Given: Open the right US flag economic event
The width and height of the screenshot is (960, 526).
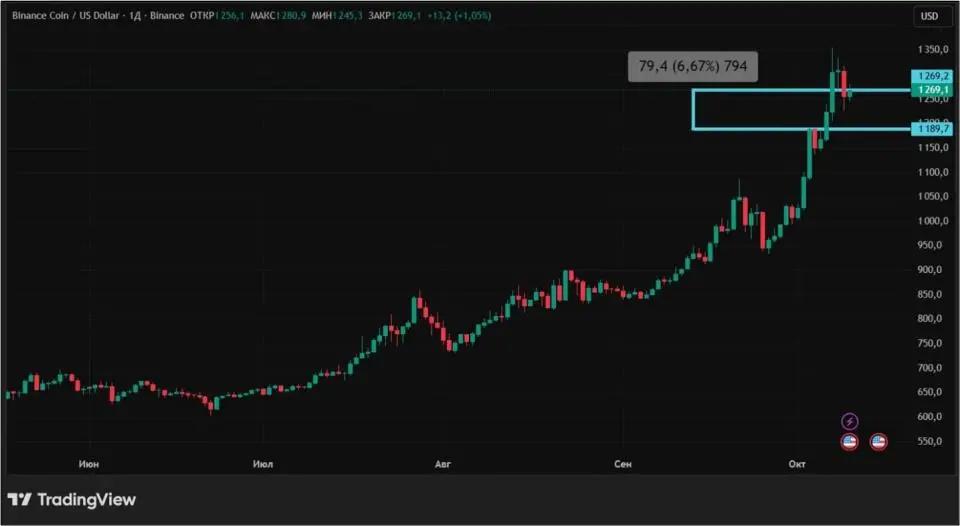Looking at the screenshot, I should point(879,441).
